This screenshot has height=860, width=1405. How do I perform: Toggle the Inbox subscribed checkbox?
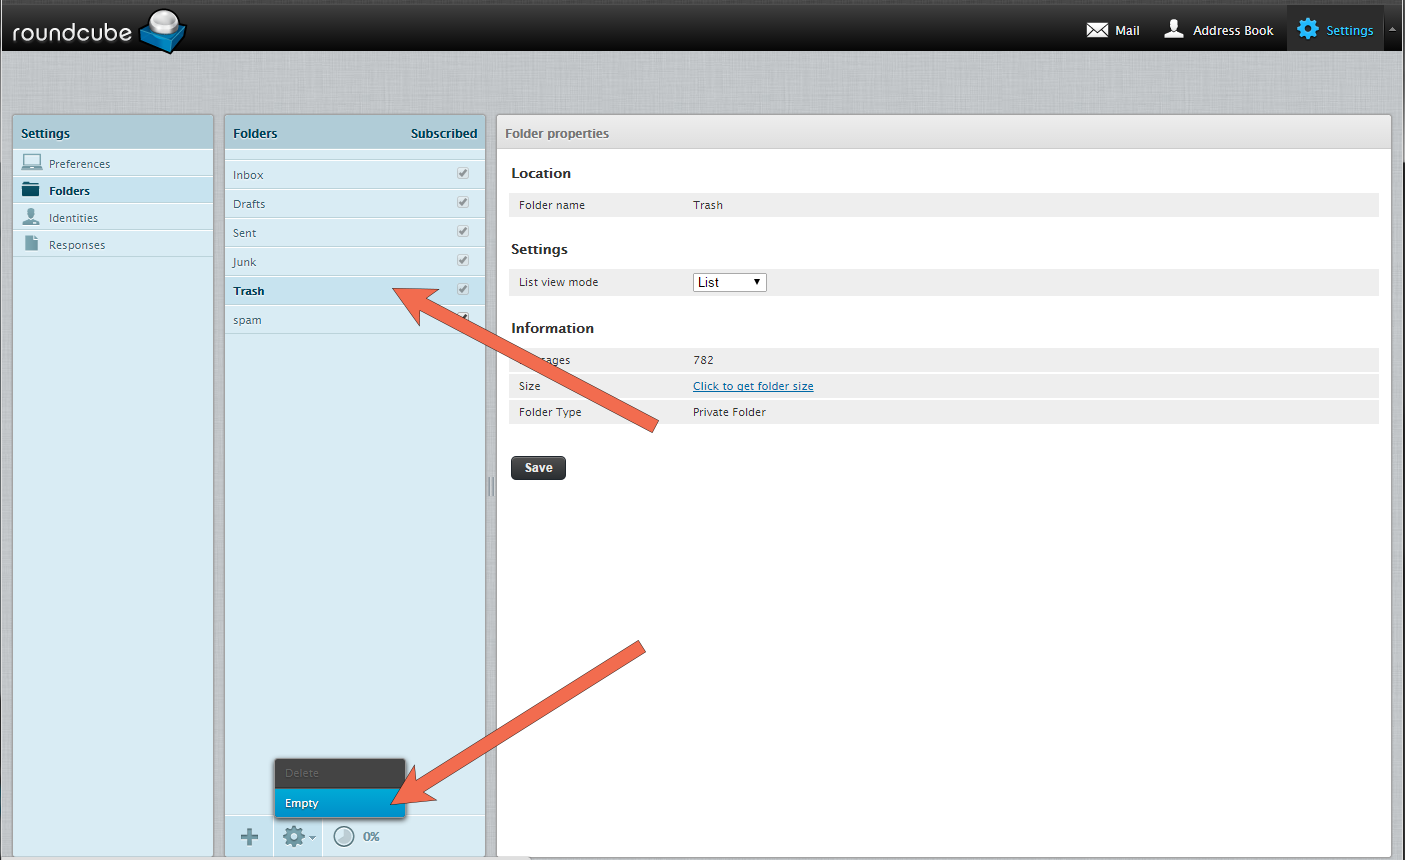[x=462, y=172]
